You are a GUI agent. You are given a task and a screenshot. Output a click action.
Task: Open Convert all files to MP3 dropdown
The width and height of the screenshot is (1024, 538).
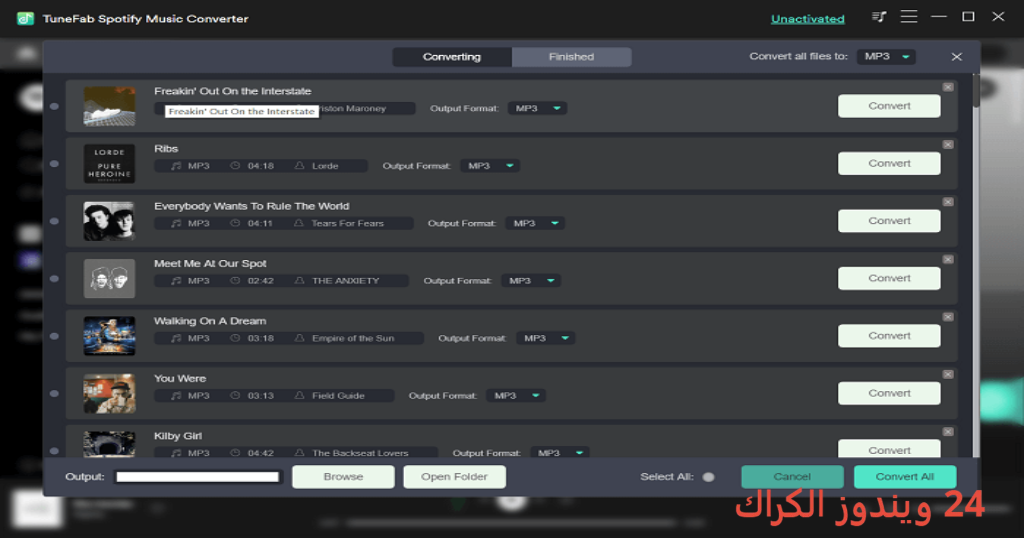886,57
